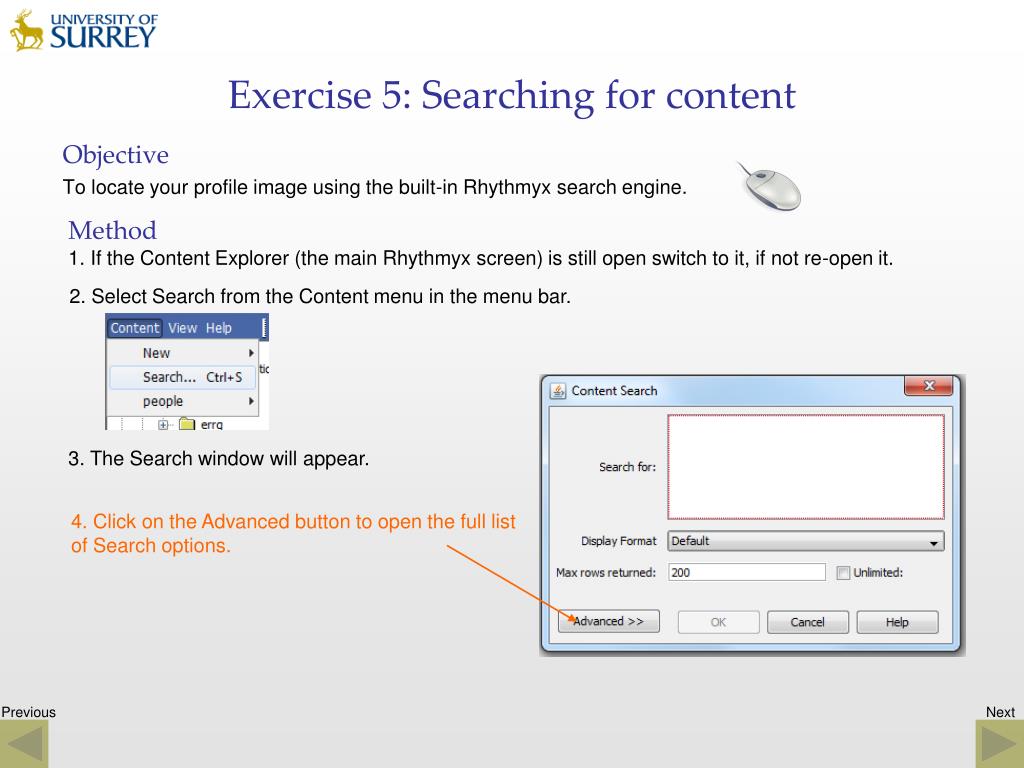Select the errg folder icon

[x=187, y=424]
